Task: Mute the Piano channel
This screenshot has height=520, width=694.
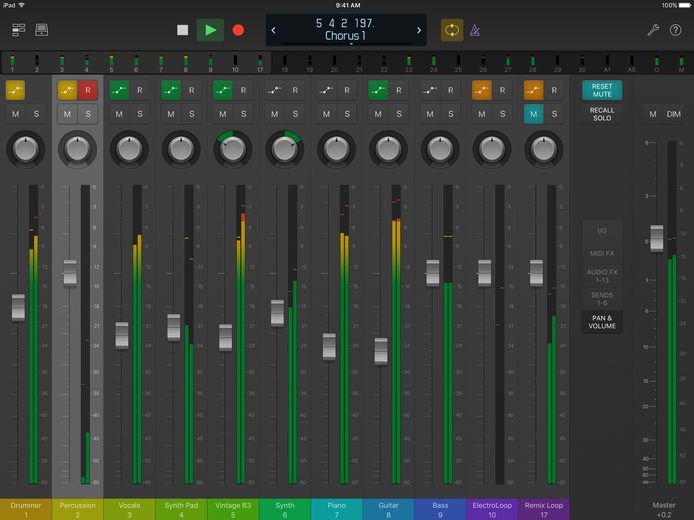Action: click(x=326, y=114)
